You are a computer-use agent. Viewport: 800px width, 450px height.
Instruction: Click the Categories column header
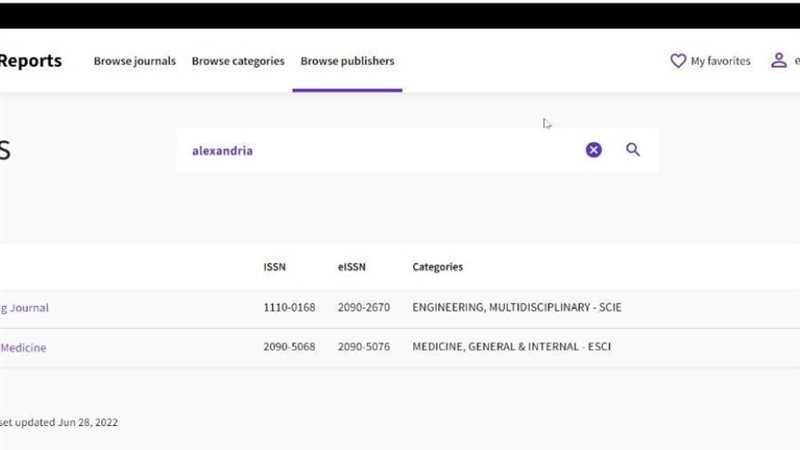click(437, 267)
